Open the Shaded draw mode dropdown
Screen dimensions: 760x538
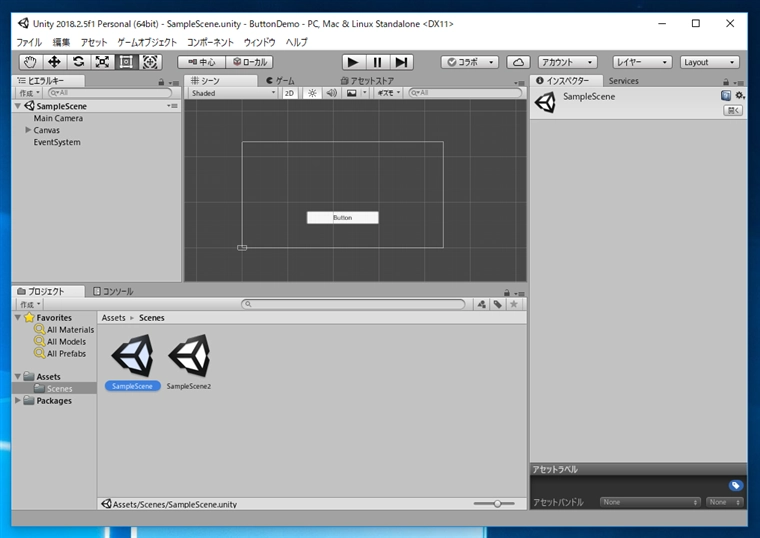[x=233, y=93]
